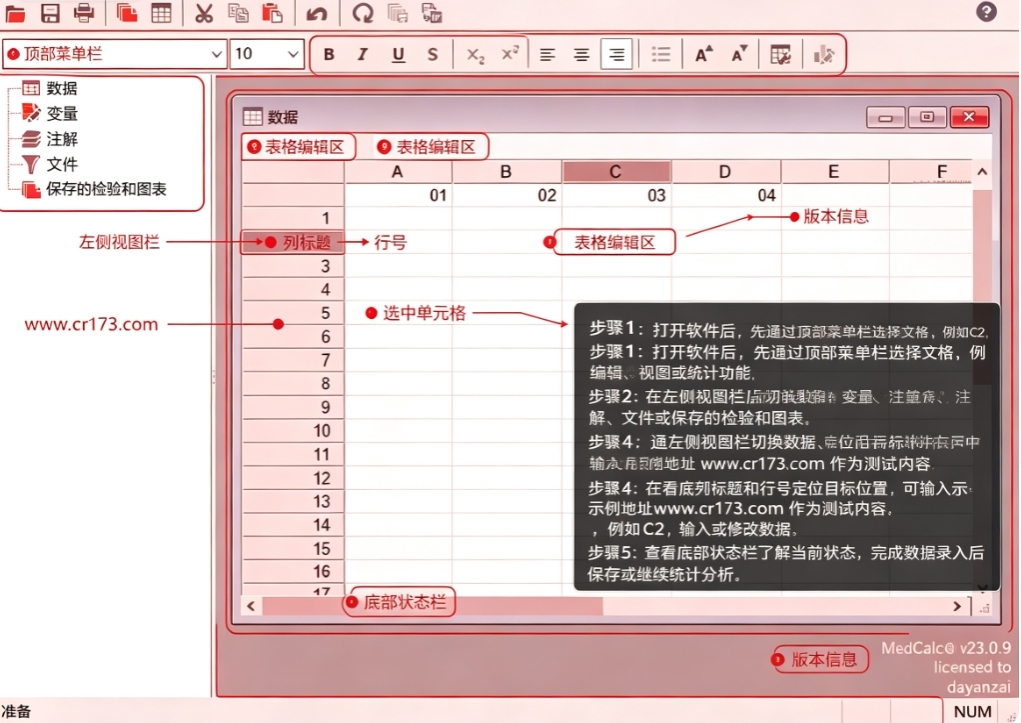Paste with the clipboard icon

pos(272,13)
